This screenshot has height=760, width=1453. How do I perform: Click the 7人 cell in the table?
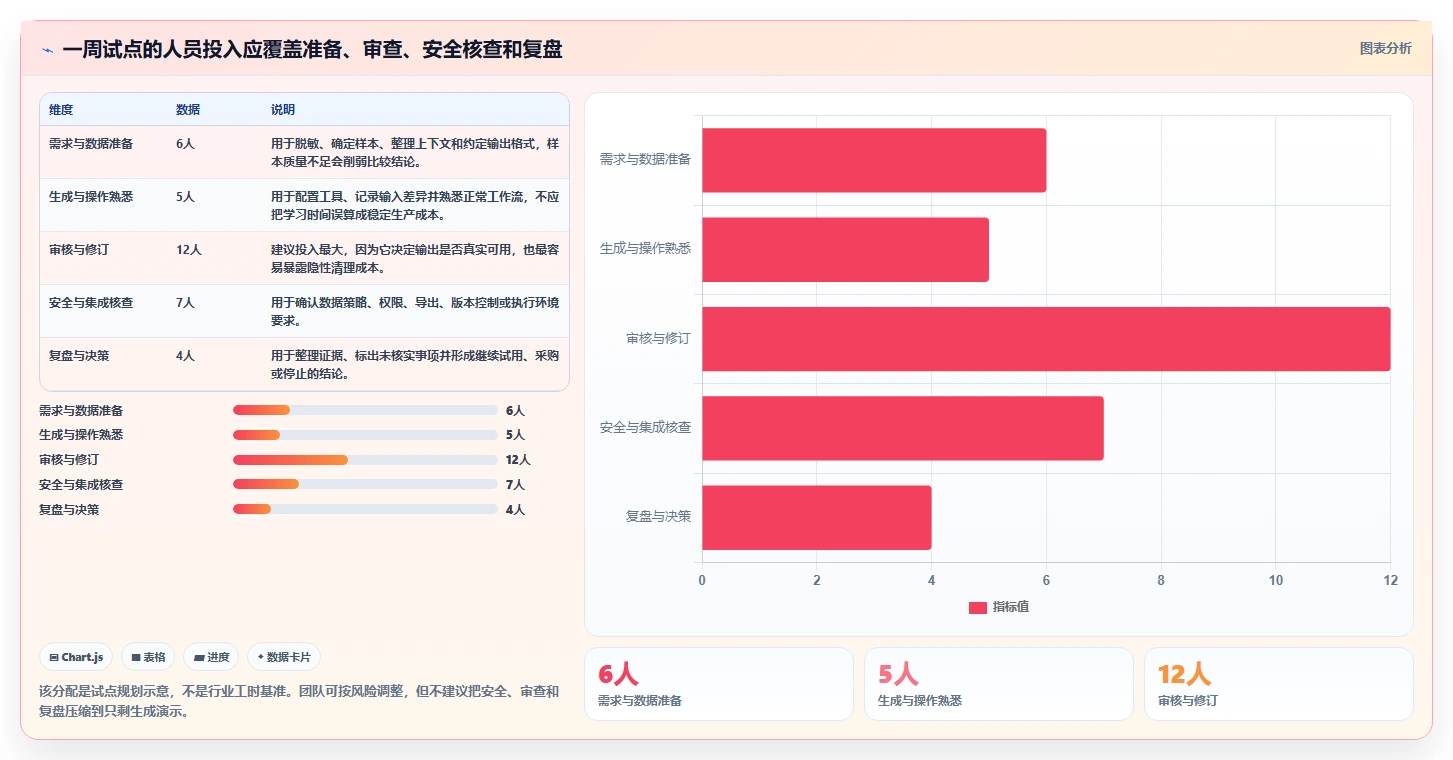185,303
